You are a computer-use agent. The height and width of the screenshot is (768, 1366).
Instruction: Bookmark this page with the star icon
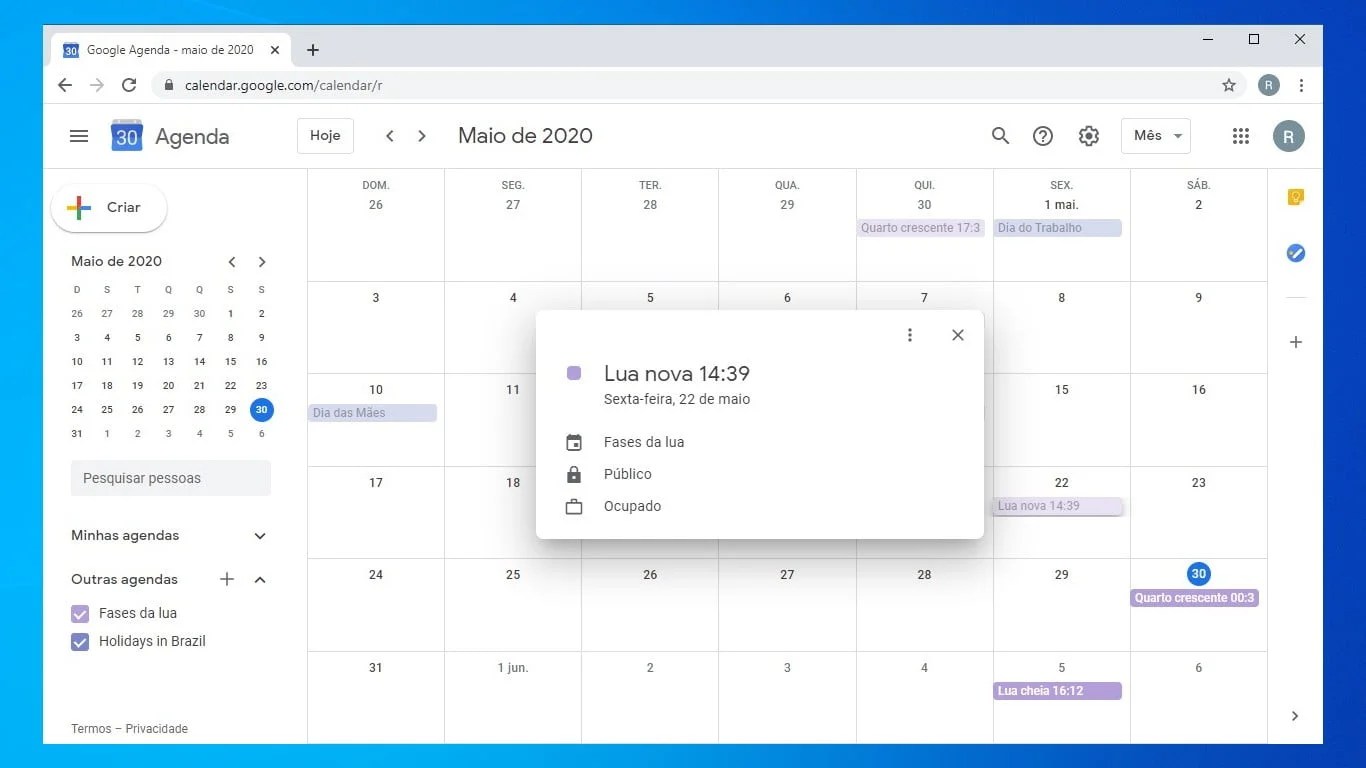coord(1229,85)
